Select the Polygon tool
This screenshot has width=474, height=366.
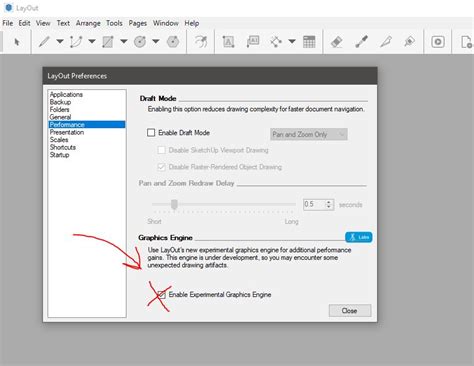(173, 42)
